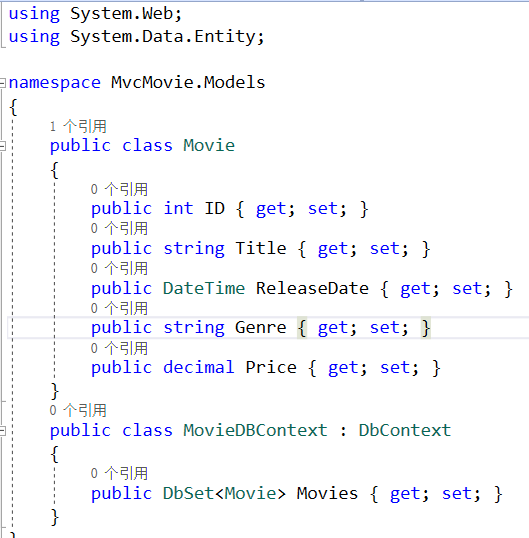The image size is (529, 538).
Task: Click the closing brace of the Movie class
Action: coord(55,391)
